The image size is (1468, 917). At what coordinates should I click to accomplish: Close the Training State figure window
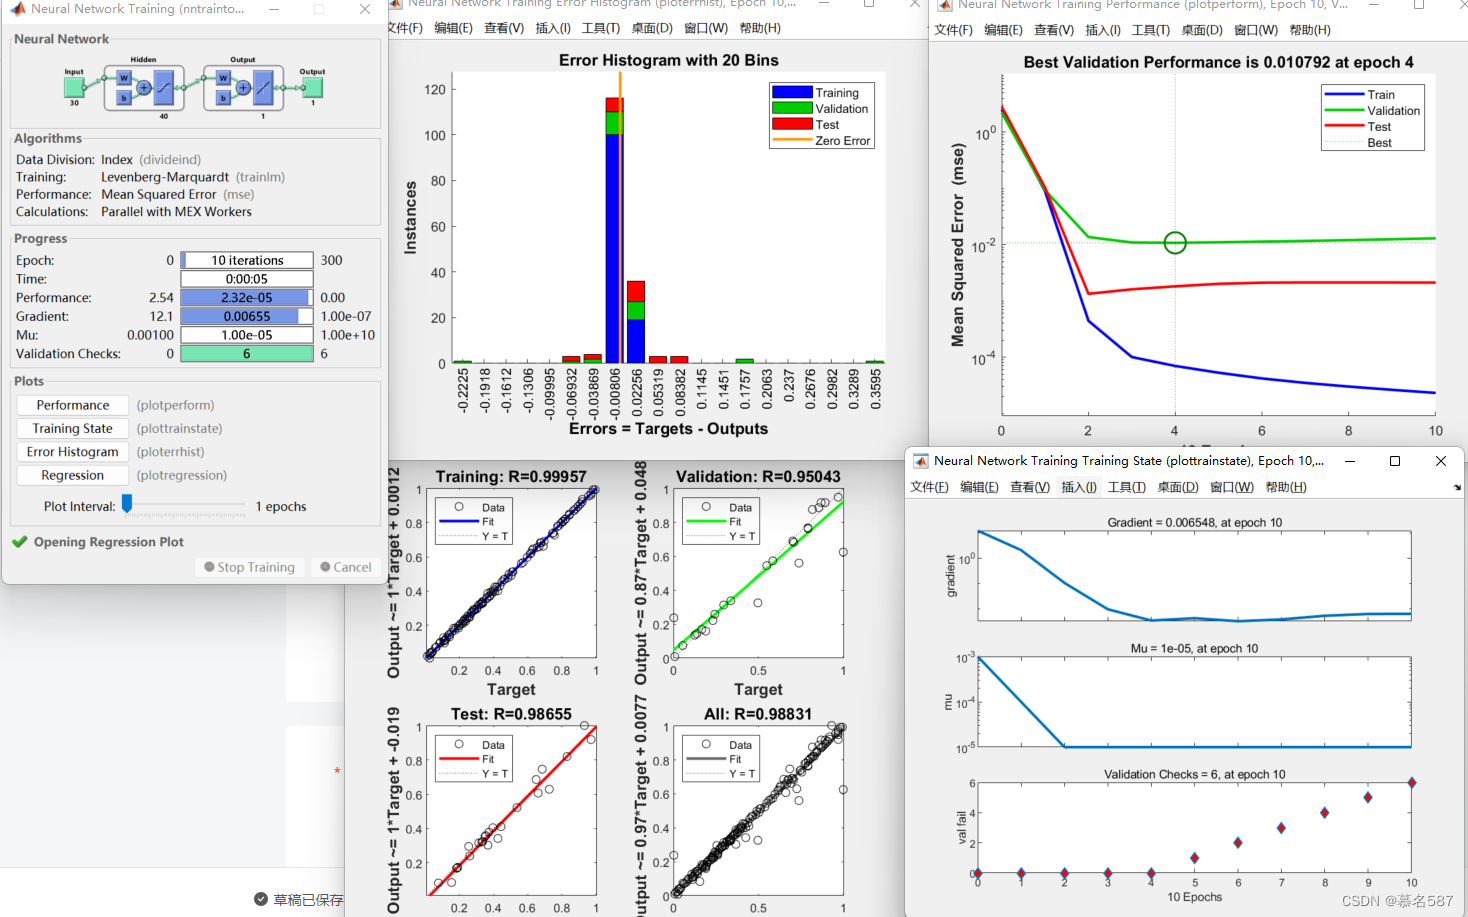point(1441,461)
